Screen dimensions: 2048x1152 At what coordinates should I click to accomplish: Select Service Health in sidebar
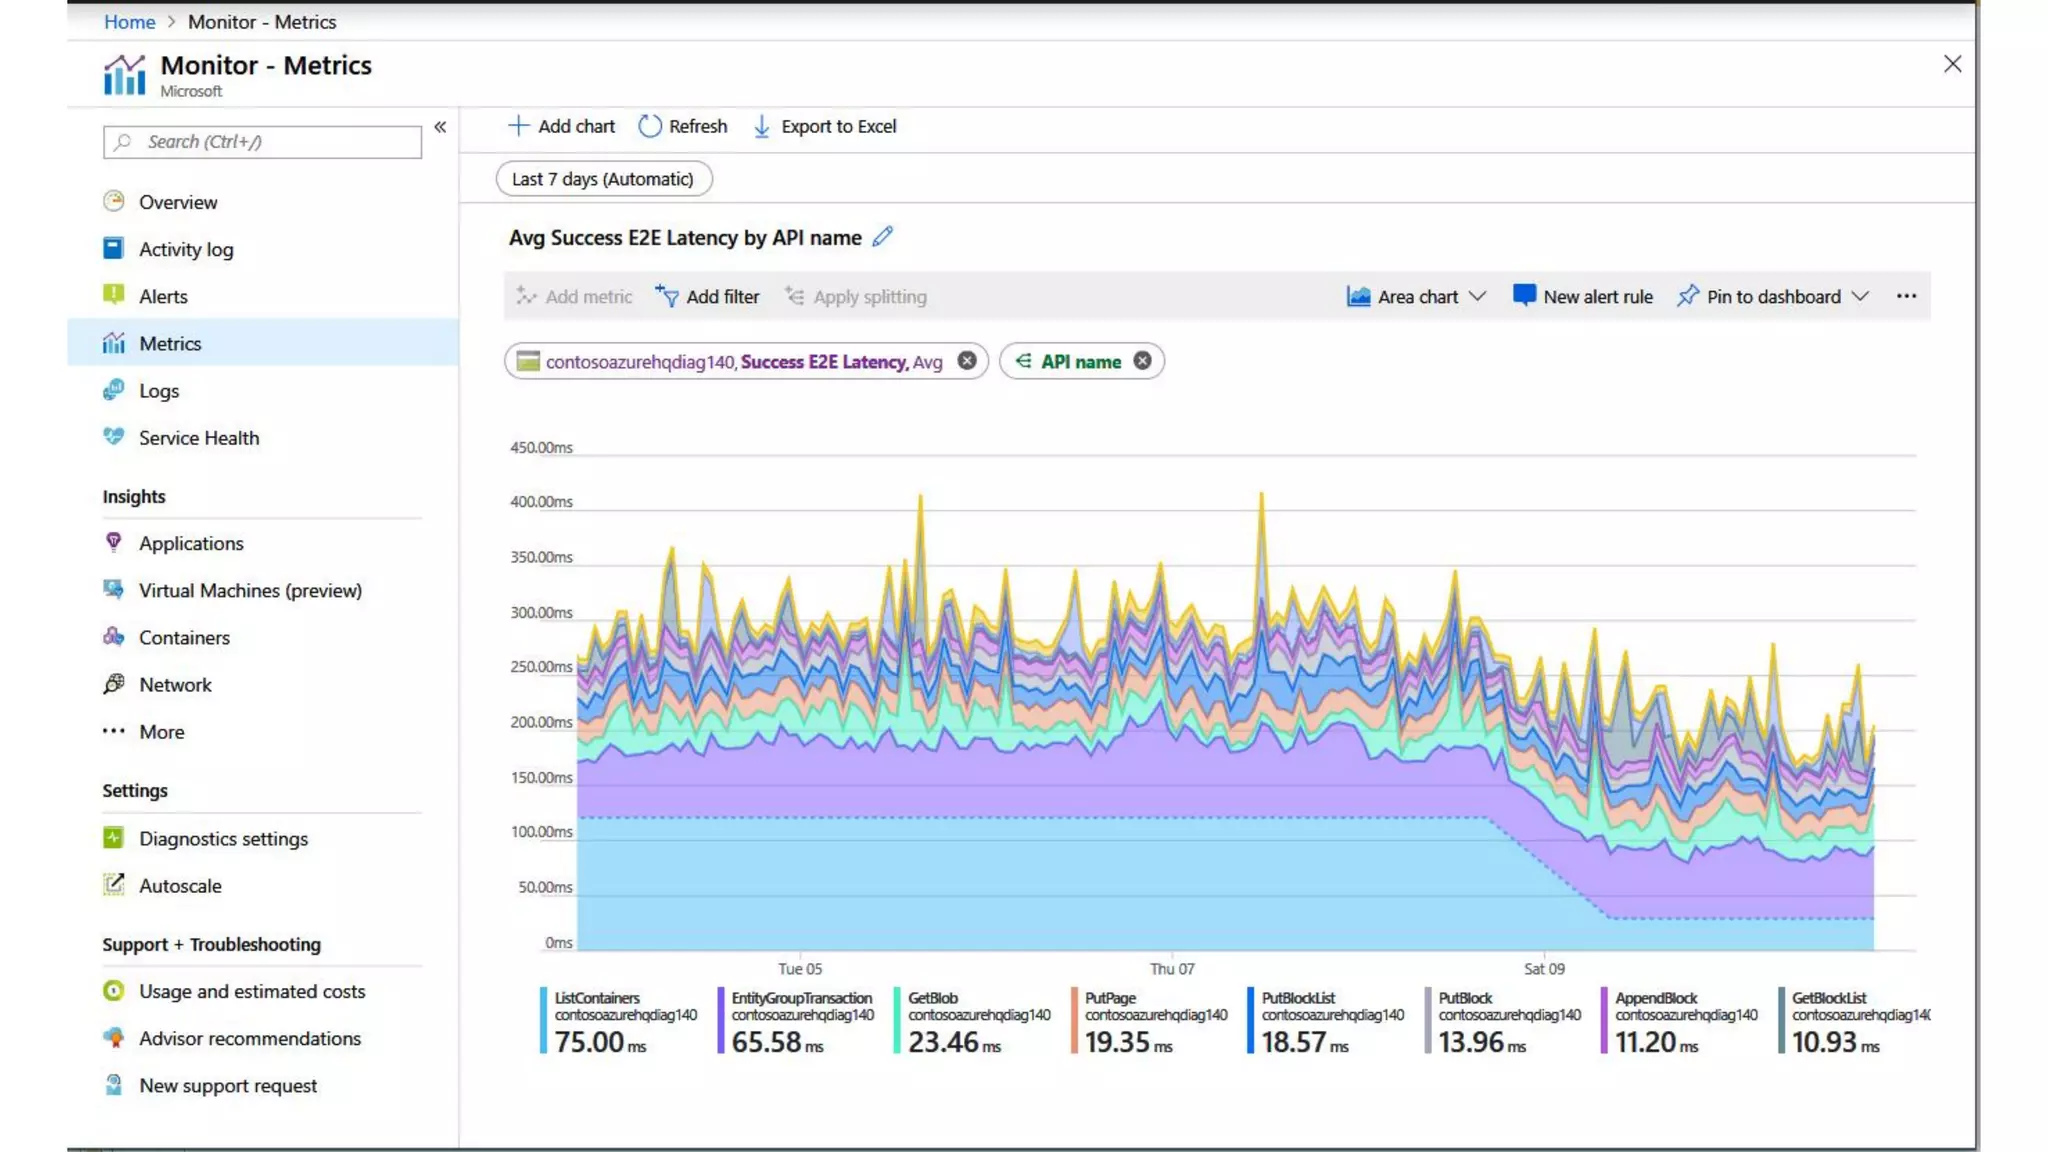198,438
